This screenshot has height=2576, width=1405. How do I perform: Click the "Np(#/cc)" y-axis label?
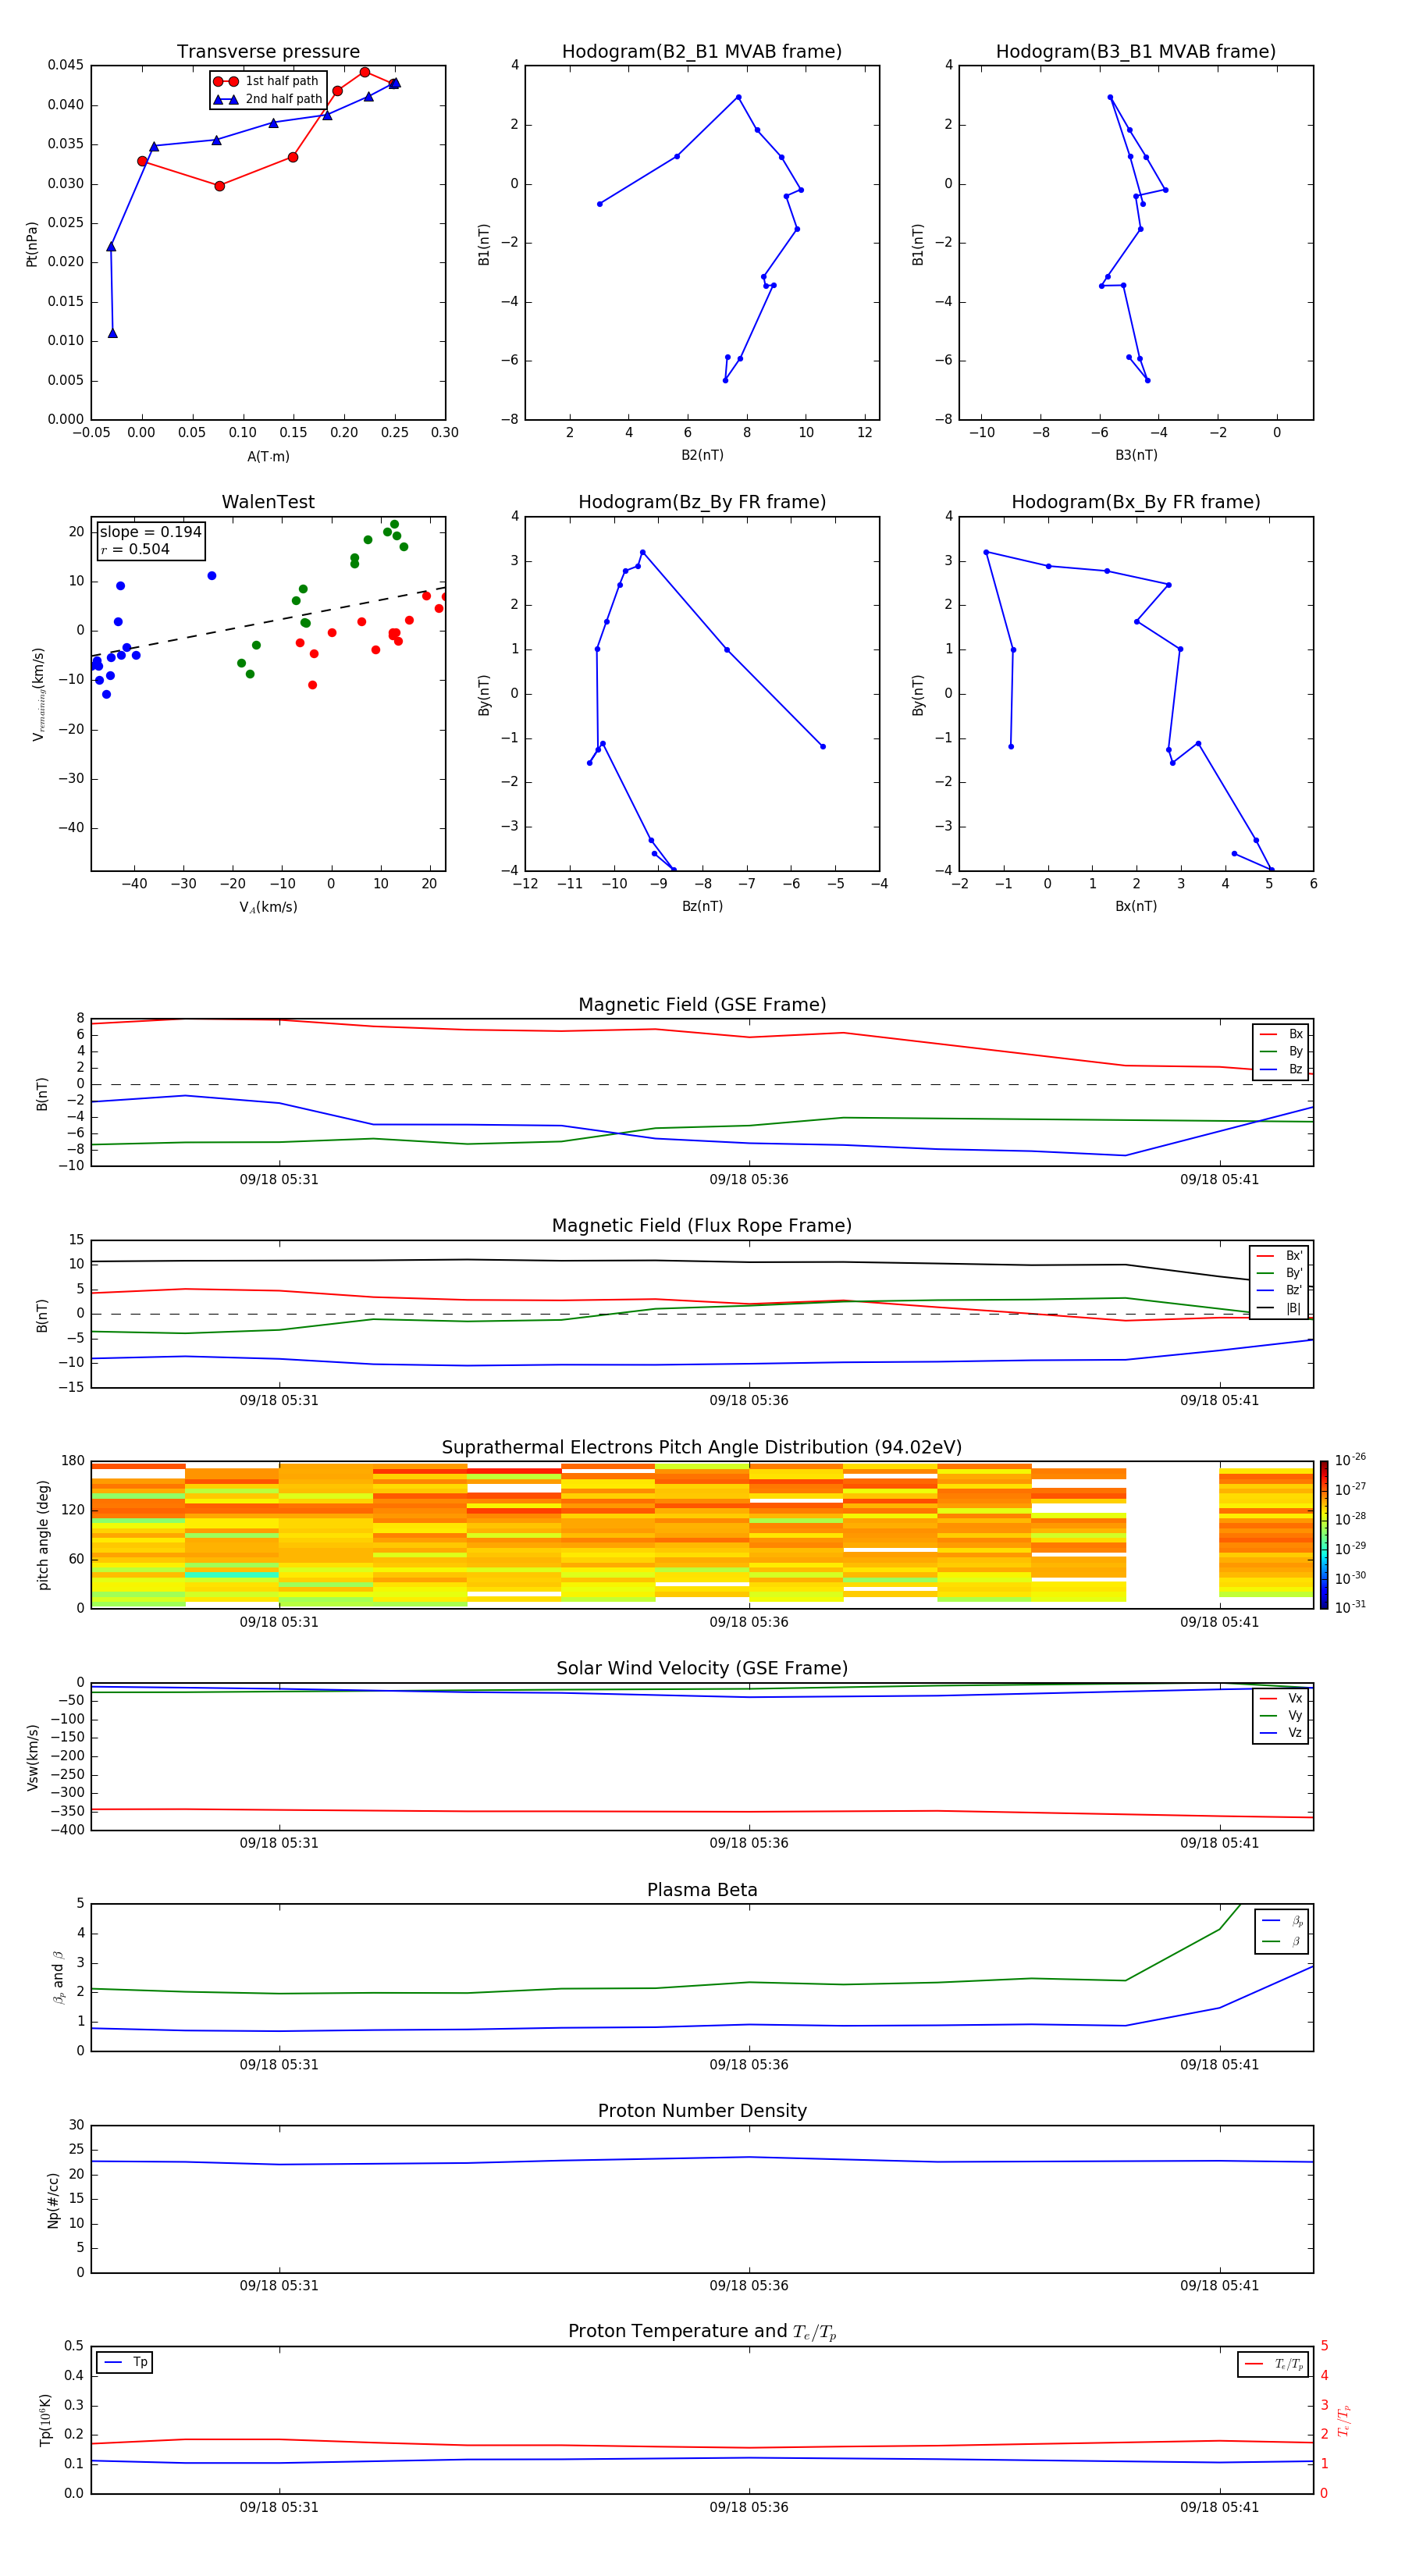point(53,2200)
